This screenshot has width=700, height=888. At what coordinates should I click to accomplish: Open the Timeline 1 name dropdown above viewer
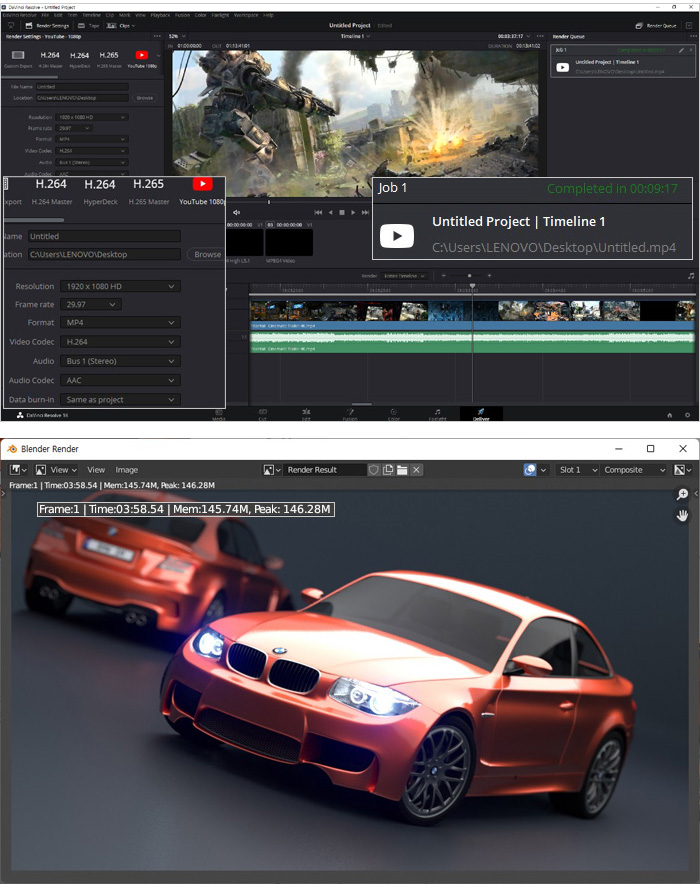pyautogui.click(x=355, y=36)
